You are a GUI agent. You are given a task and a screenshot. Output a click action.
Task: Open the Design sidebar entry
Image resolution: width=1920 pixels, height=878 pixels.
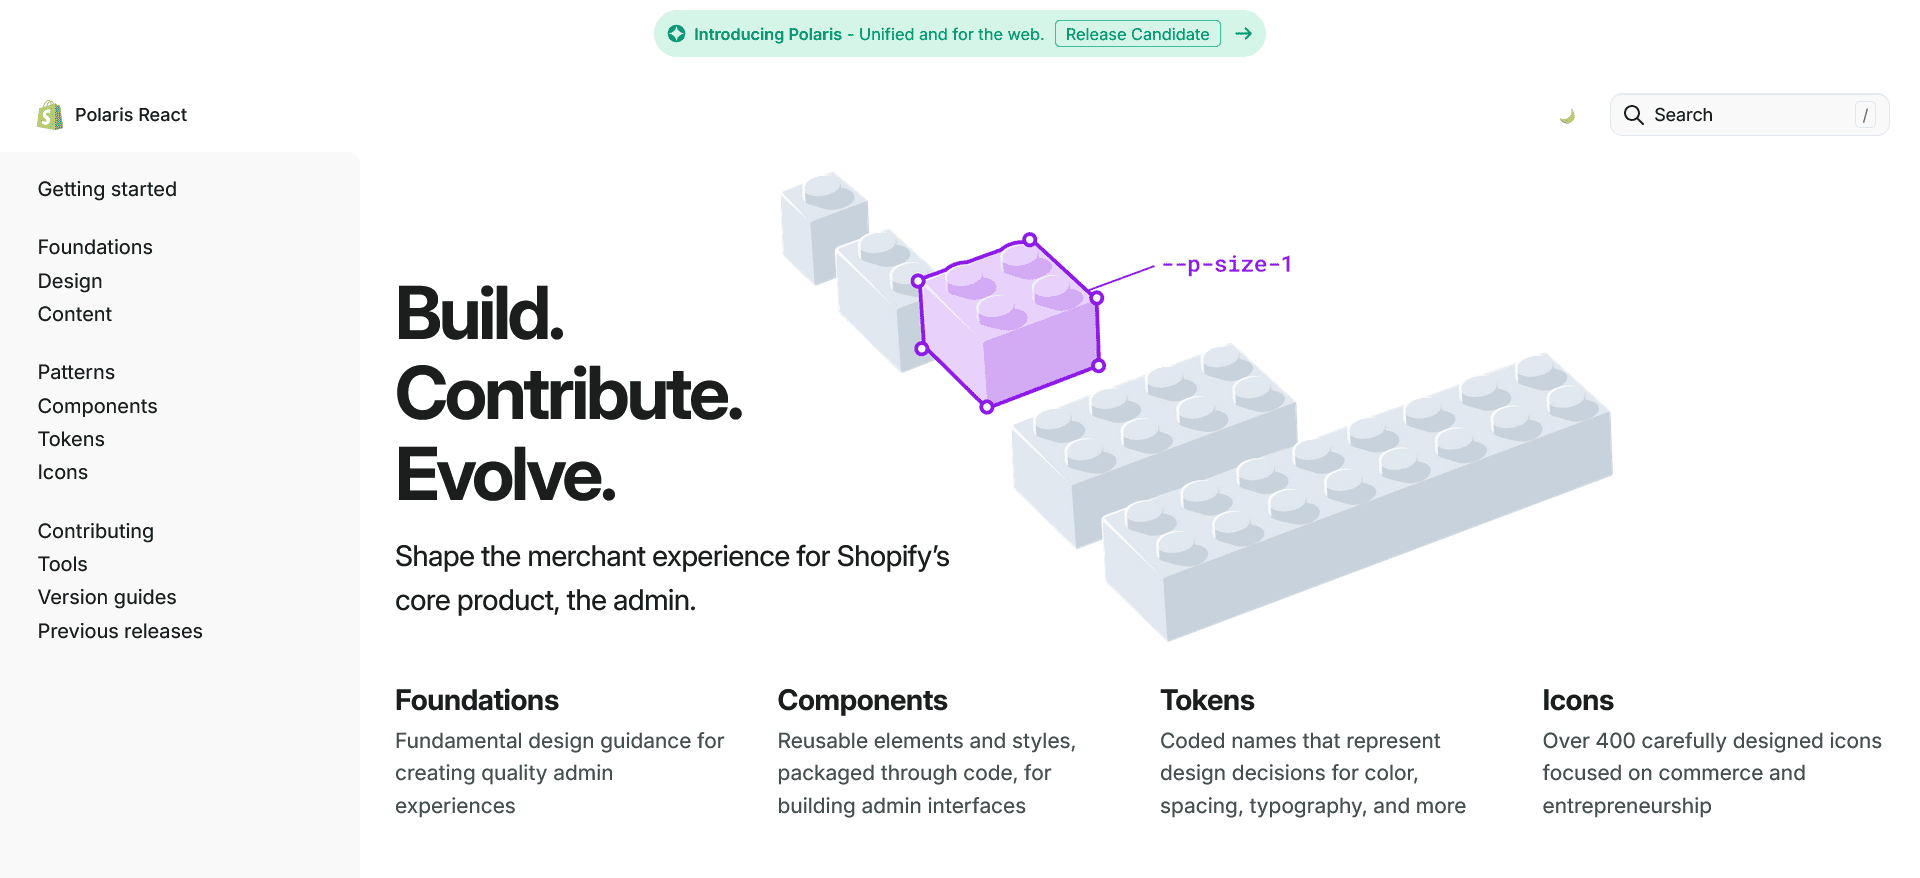point(70,281)
